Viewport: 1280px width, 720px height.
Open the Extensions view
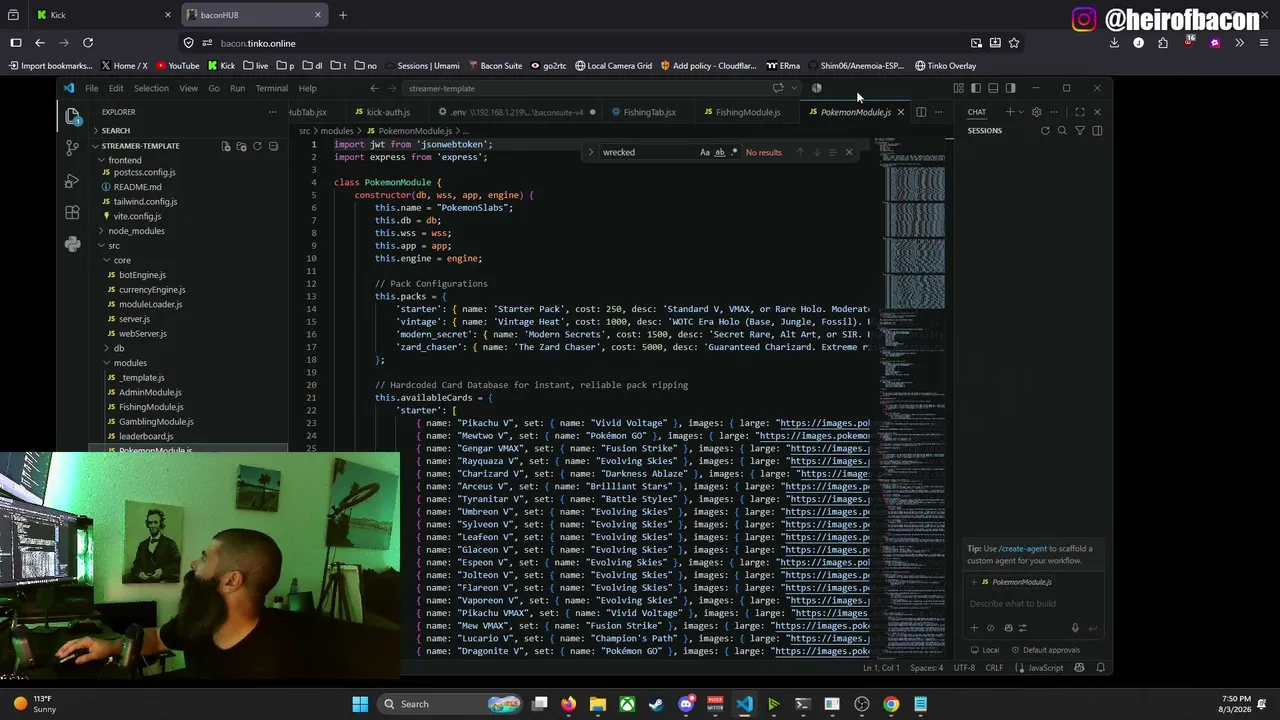(72, 212)
